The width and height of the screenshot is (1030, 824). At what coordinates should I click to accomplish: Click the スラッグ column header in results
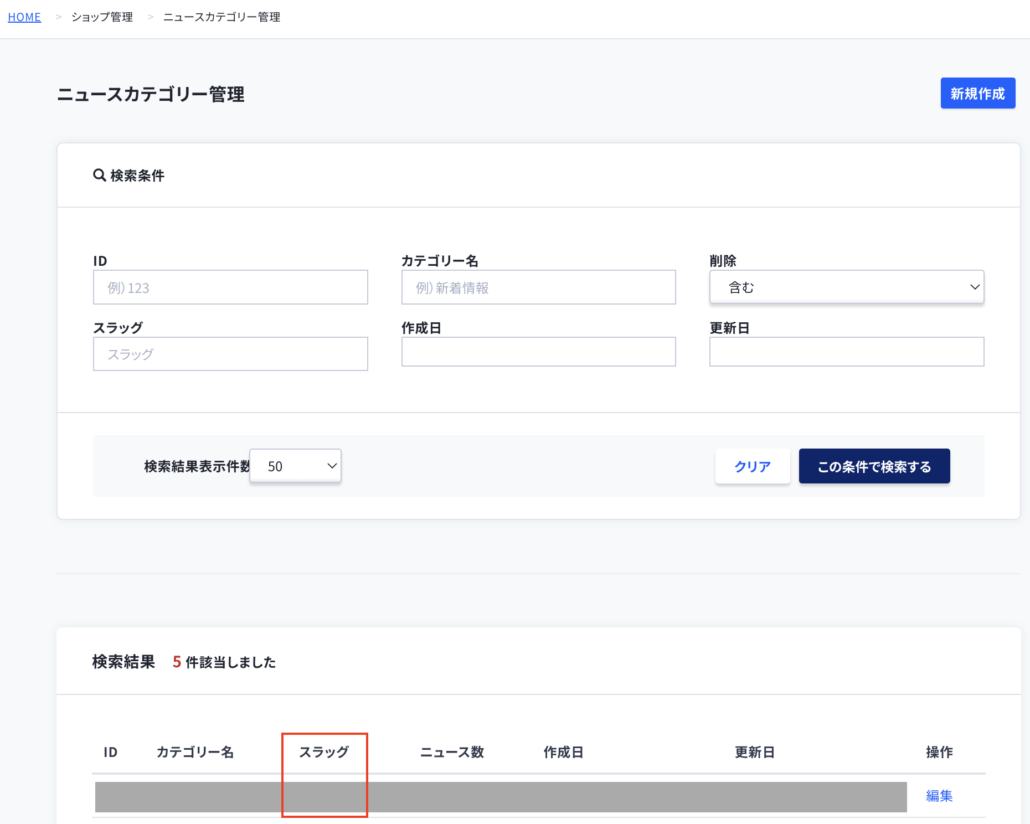(324, 752)
